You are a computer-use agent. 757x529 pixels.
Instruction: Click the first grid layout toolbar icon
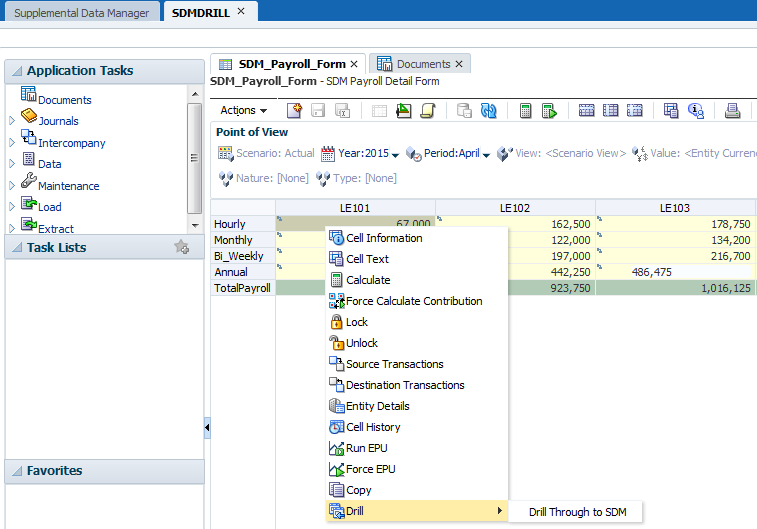(x=586, y=111)
